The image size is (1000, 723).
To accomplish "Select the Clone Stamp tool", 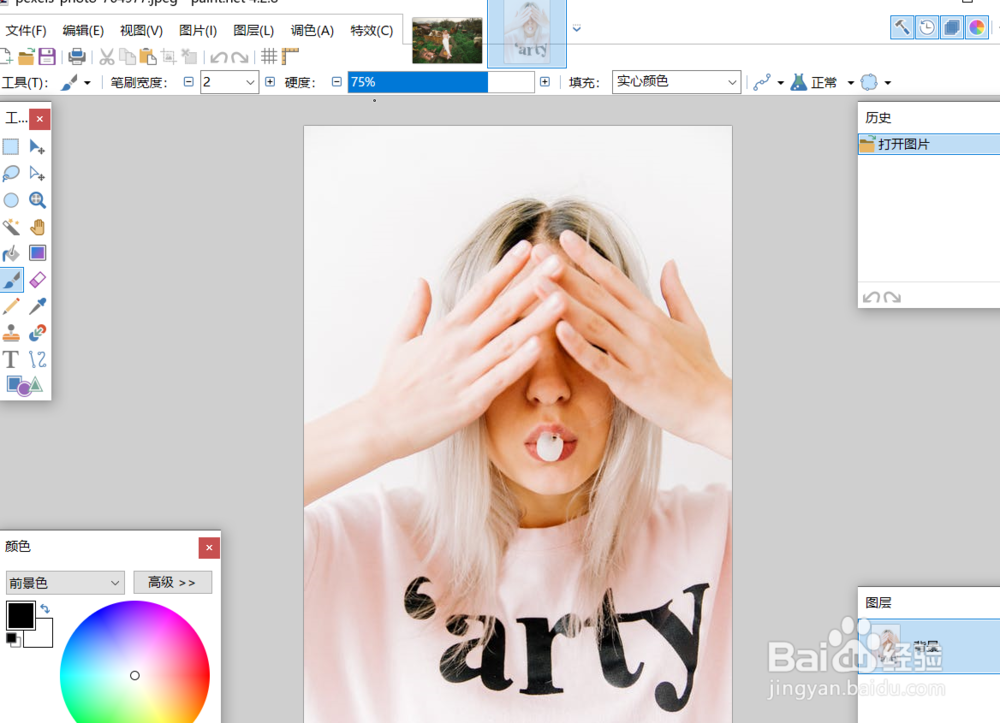I will pyautogui.click(x=11, y=333).
